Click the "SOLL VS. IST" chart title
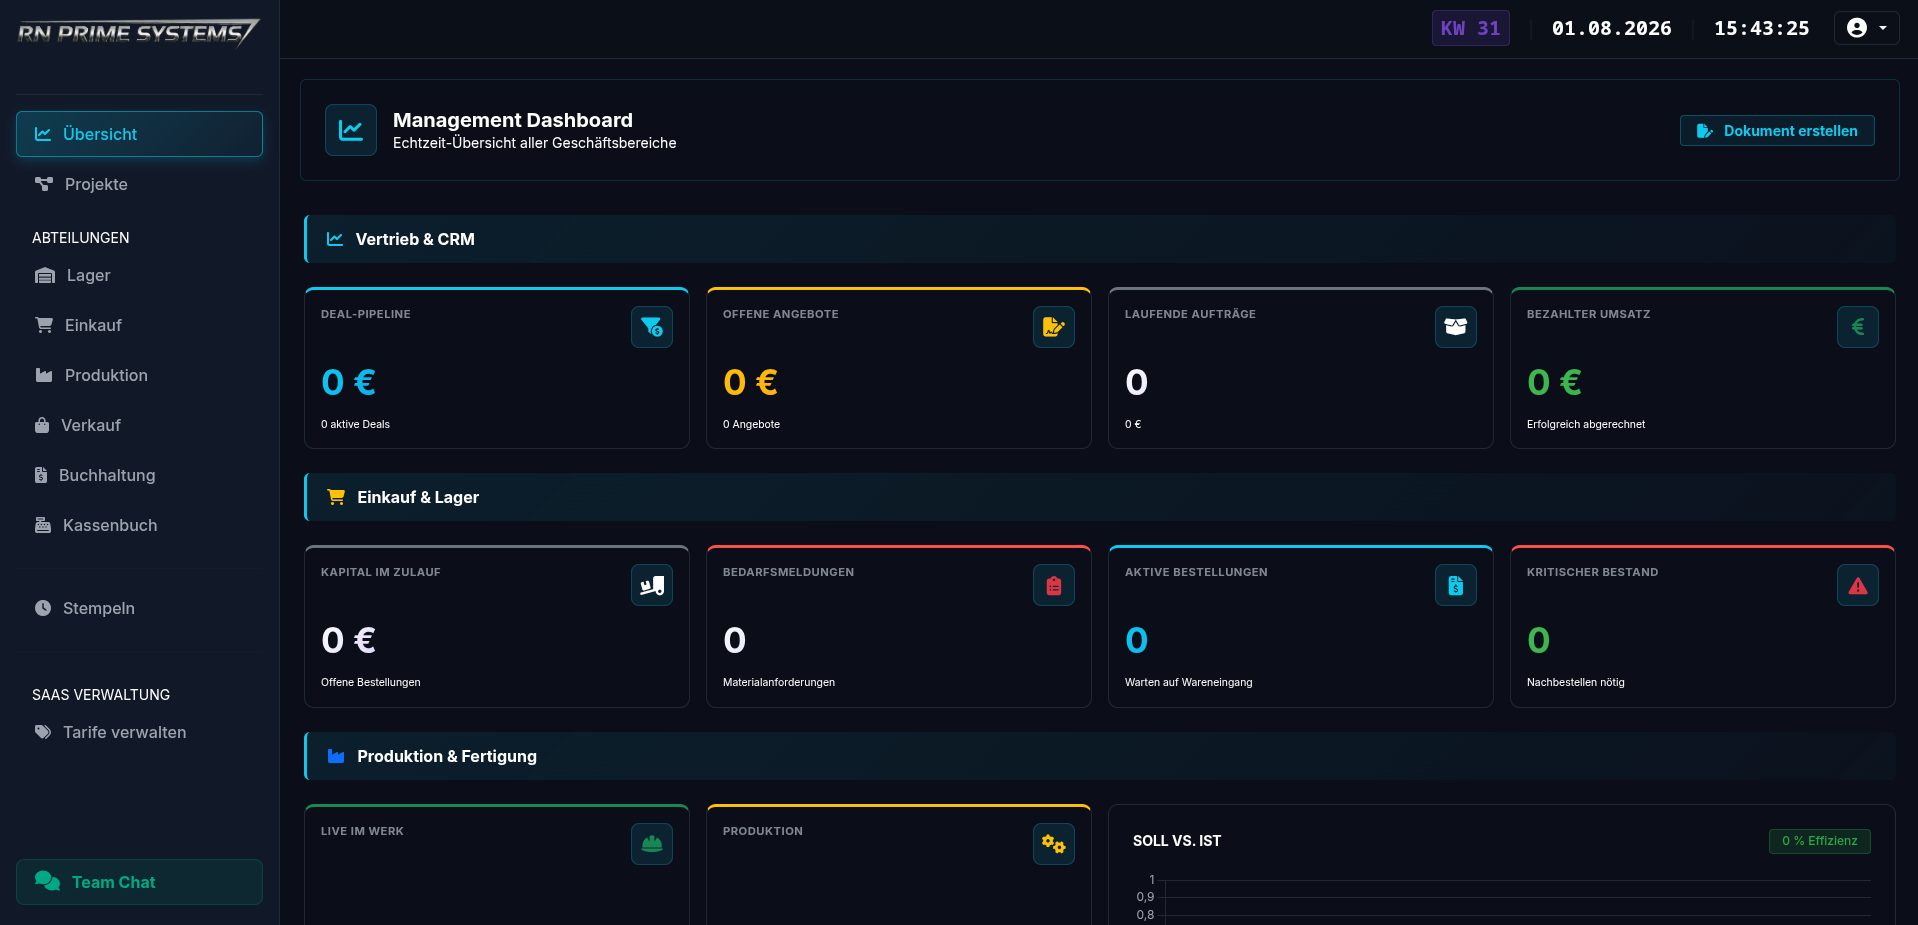The height and width of the screenshot is (925, 1918). [x=1176, y=841]
